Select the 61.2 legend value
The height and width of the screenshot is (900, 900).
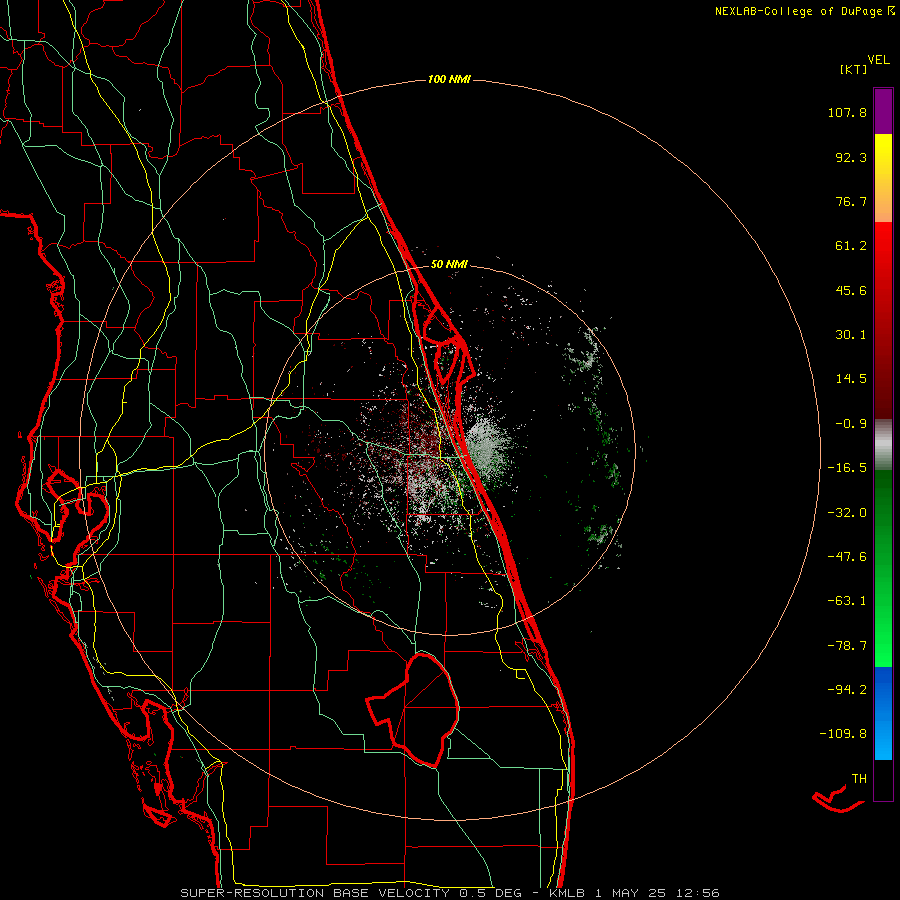[851, 246]
